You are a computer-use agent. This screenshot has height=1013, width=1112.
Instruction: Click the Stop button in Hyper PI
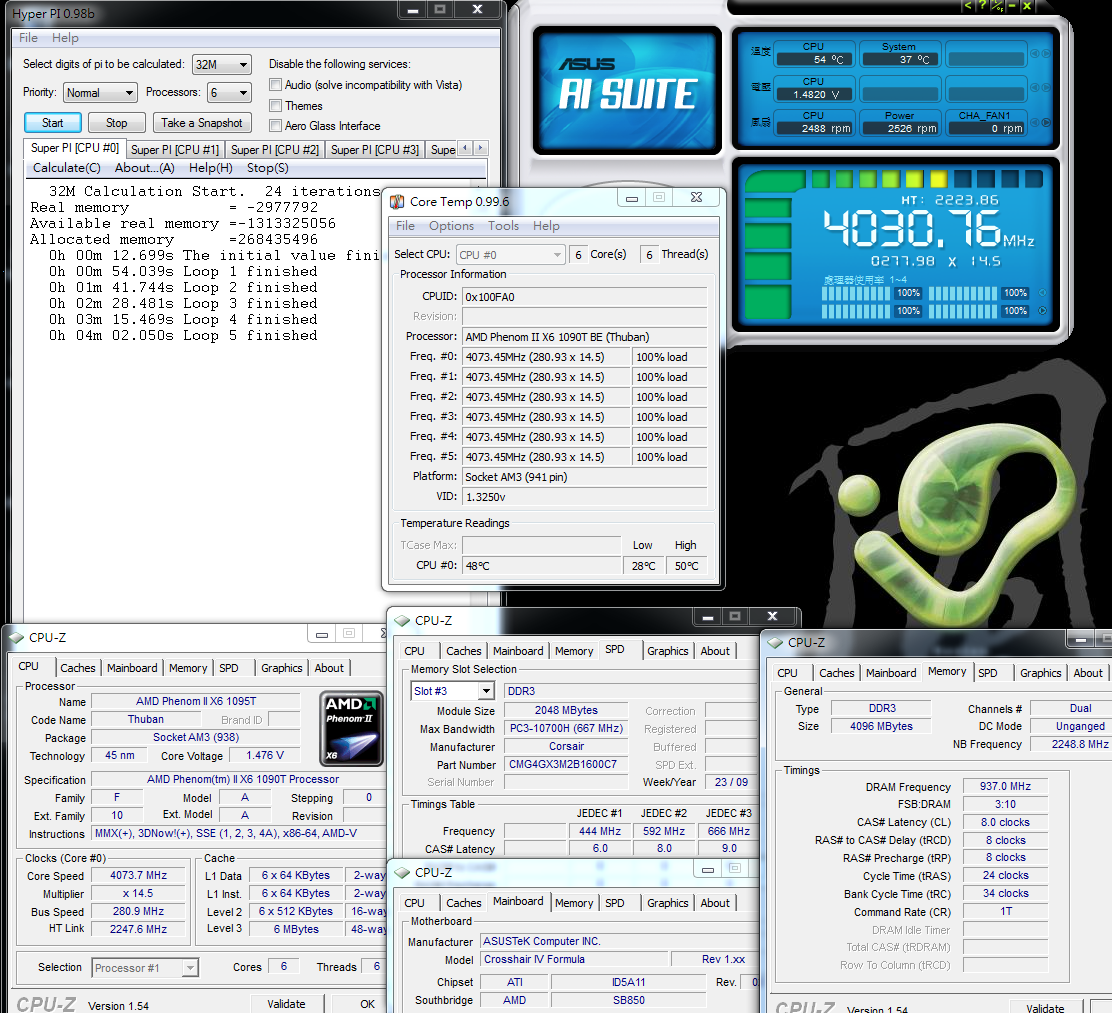(117, 123)
